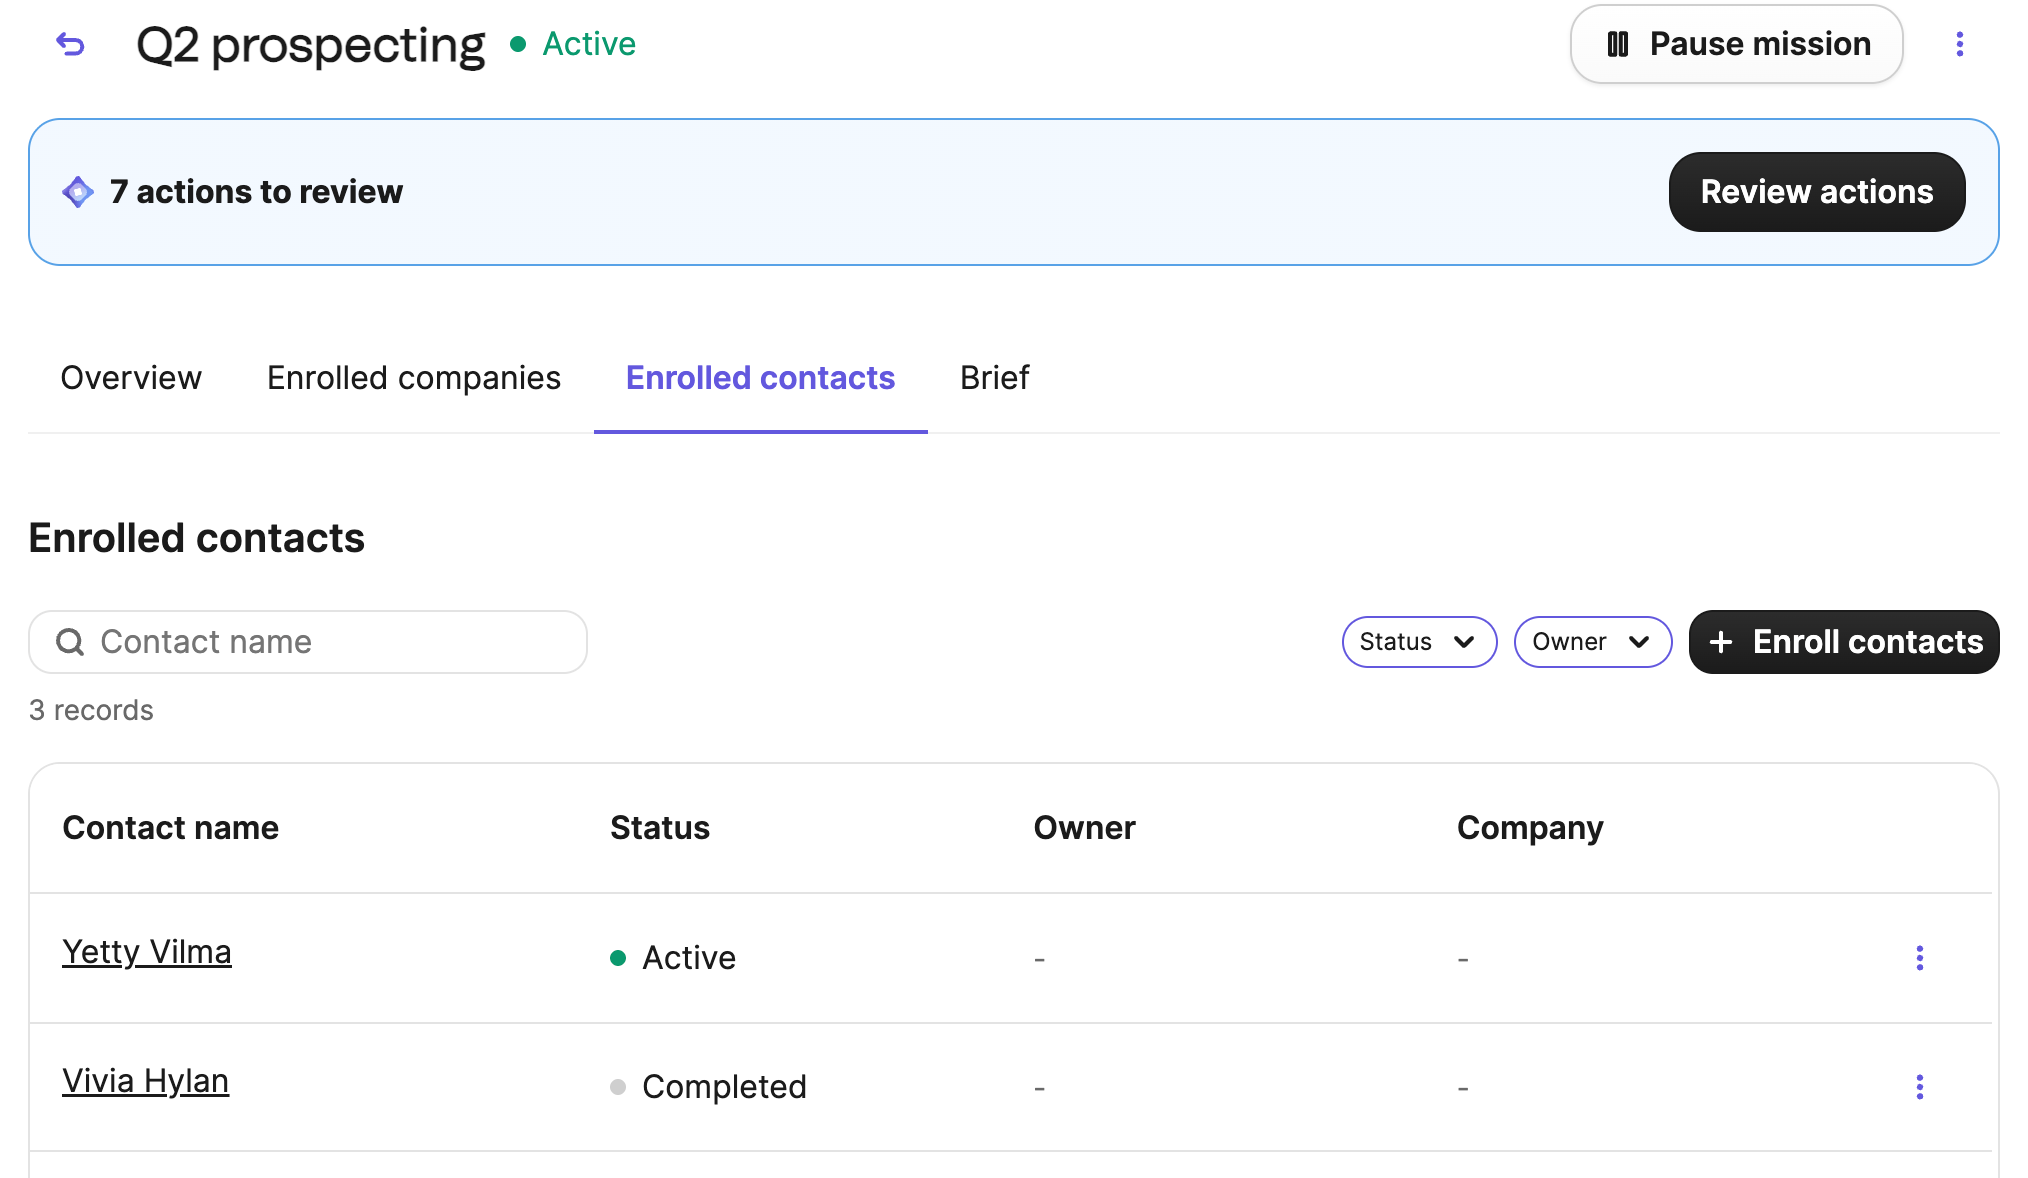Click Completed status of Vivia Hylan
Image resolution: width=2028 pixels, height=1178 pixels.
(x=708, y=1087)
